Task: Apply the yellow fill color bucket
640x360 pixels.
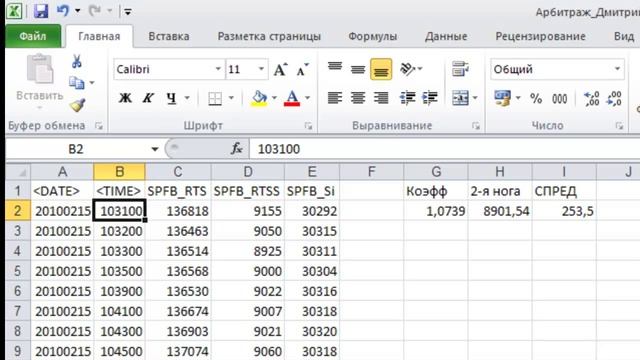Action: click(259, 98)
